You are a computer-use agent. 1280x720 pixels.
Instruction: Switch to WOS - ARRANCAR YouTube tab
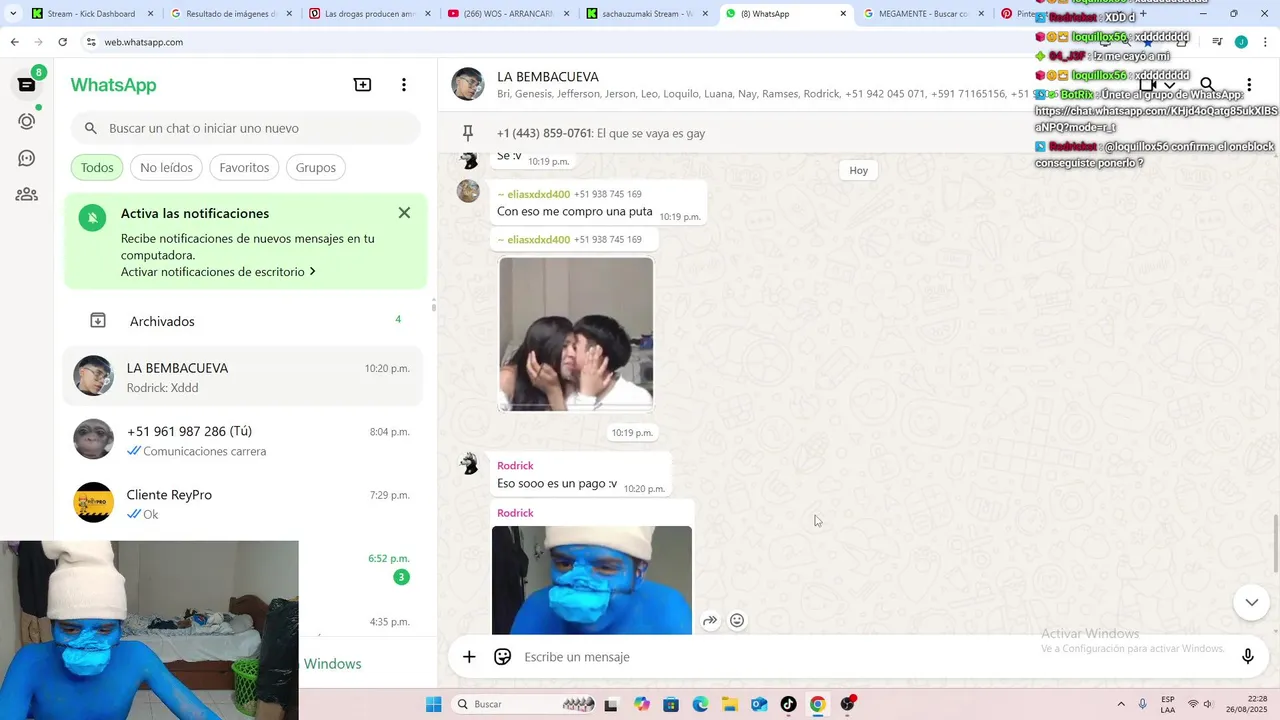507,14
